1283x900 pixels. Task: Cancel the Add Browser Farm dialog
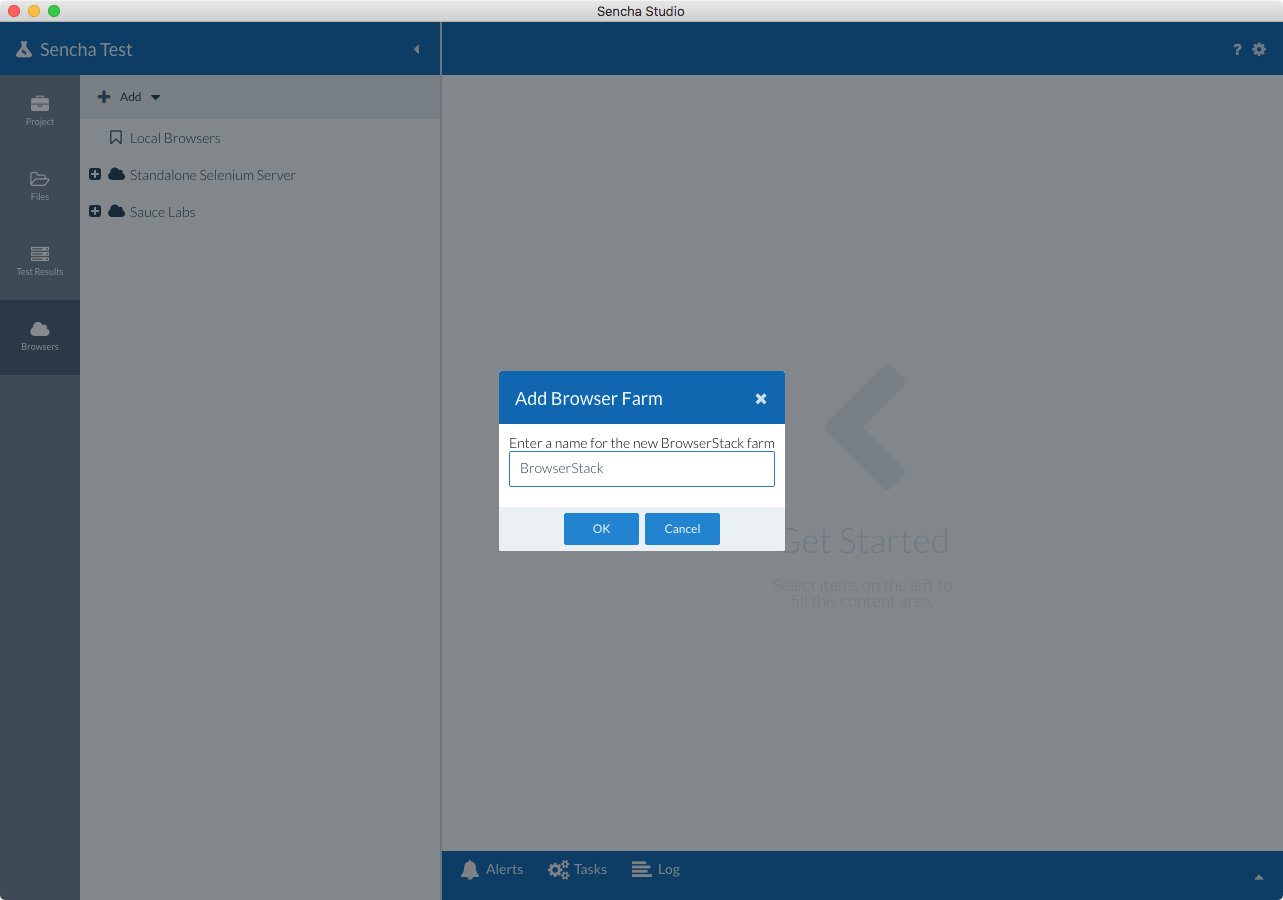coord(682,528)
